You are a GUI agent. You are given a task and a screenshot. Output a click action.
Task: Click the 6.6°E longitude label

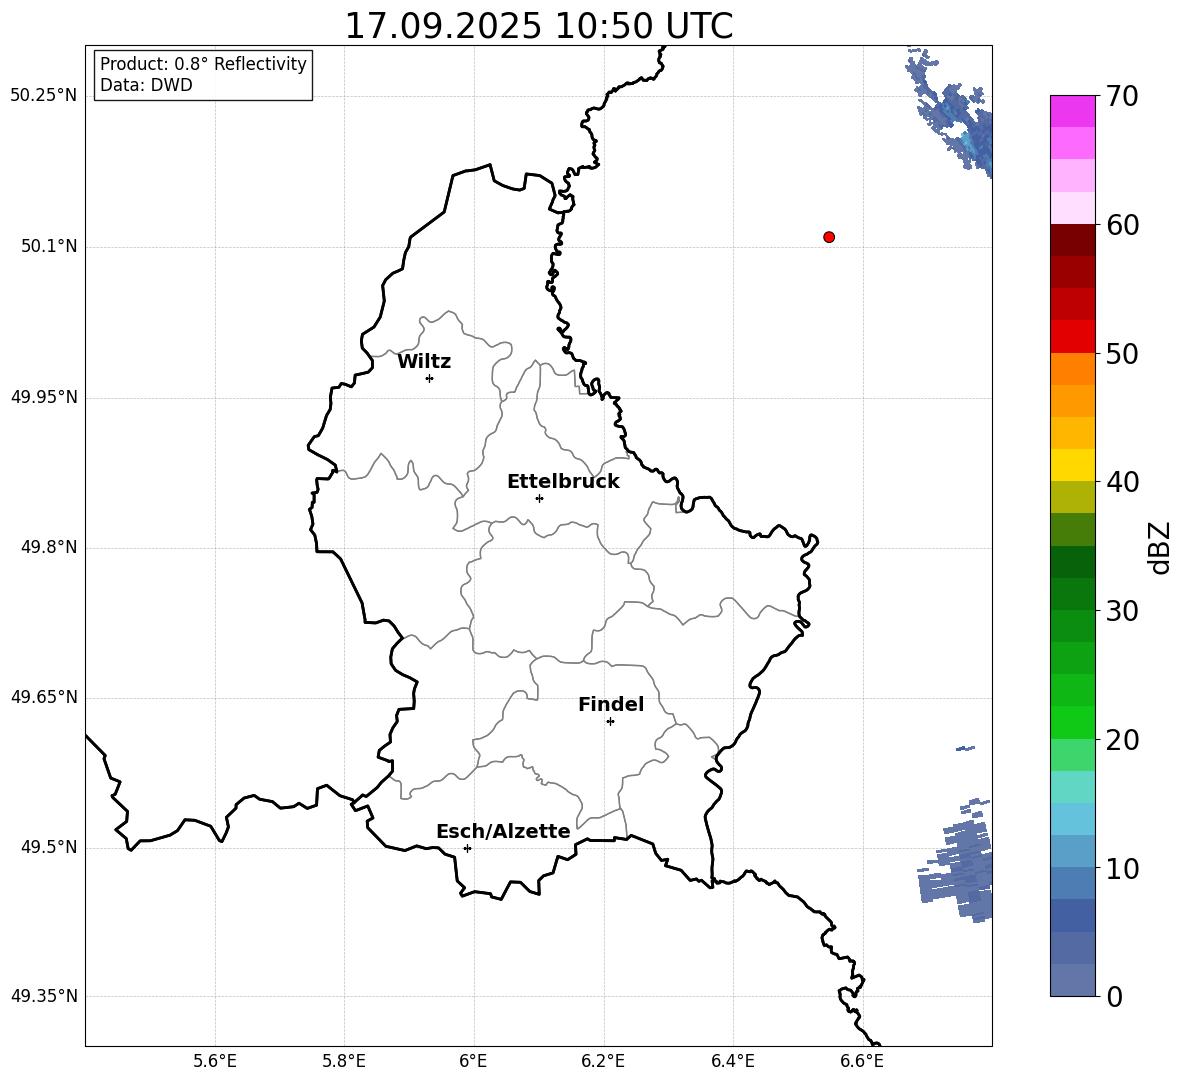[862, 1061]
